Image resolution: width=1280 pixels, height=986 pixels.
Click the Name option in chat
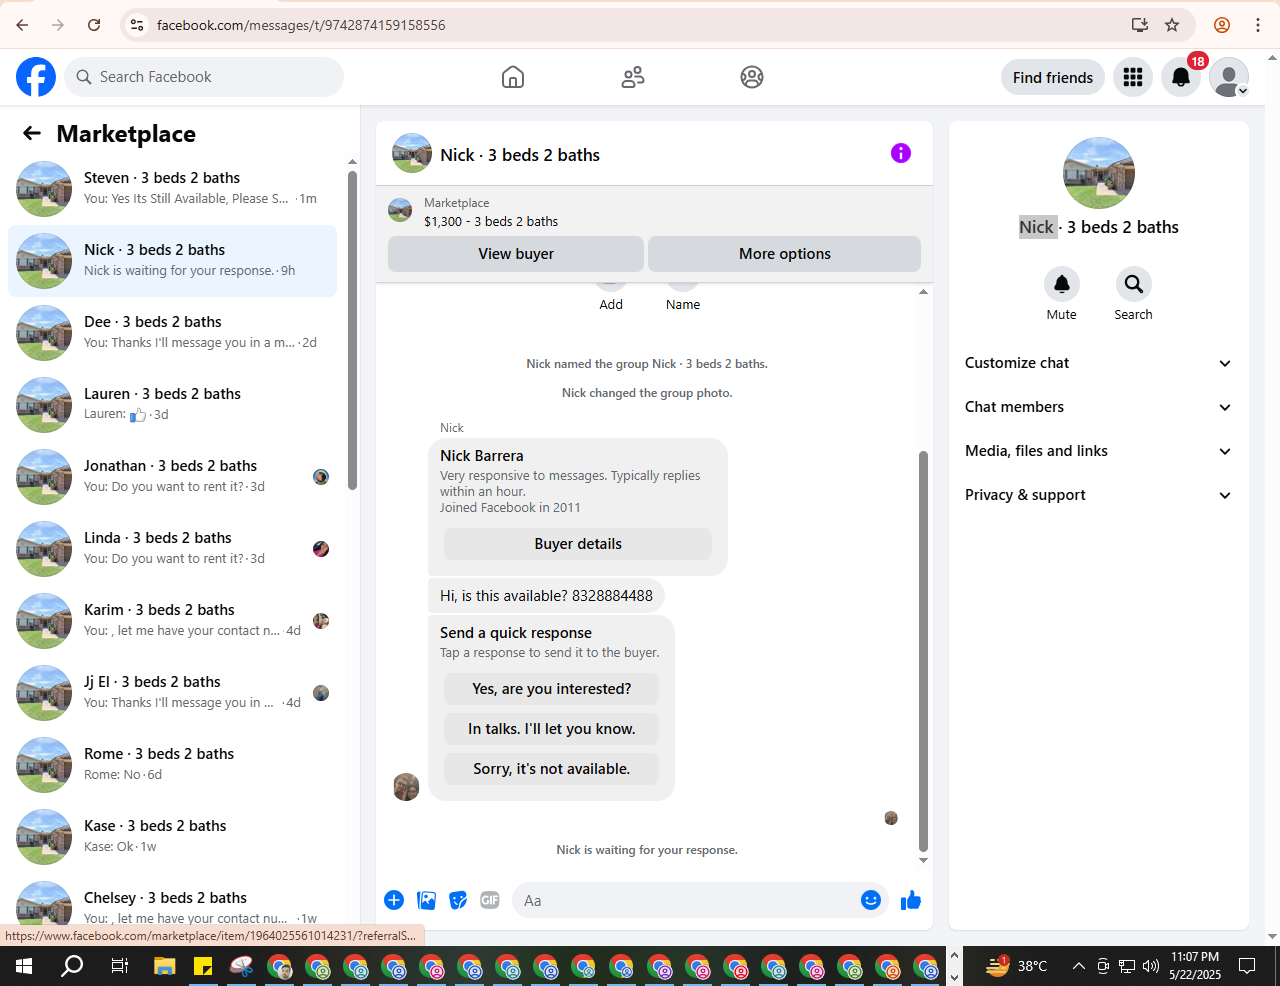683,304
